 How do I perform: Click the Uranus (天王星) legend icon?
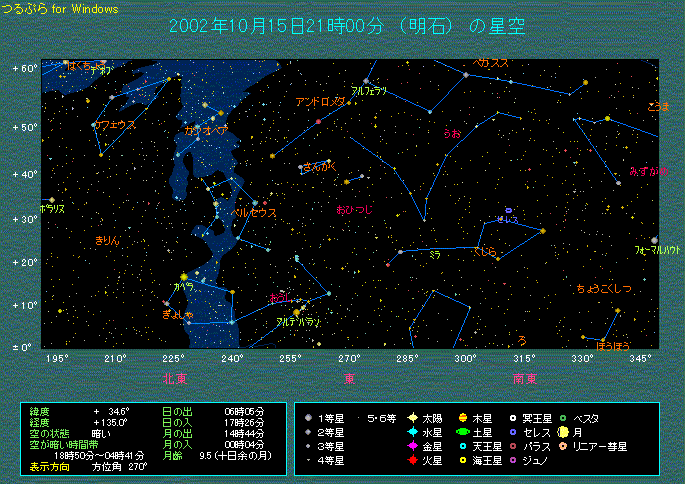(463, 446)
